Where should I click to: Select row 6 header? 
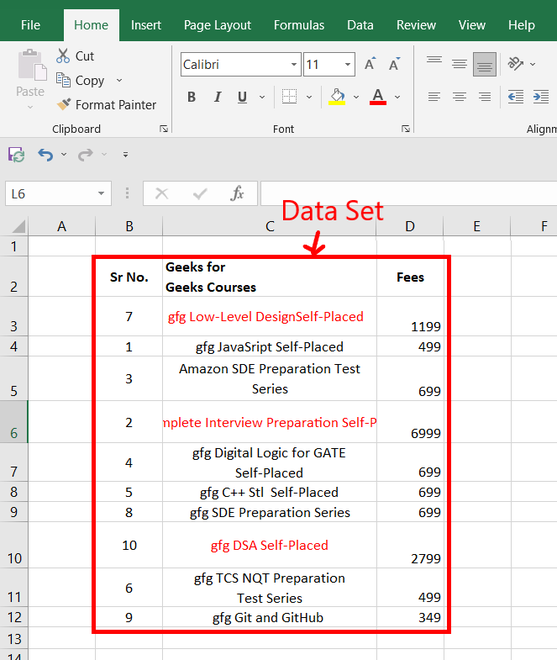(x=14, y=421)
